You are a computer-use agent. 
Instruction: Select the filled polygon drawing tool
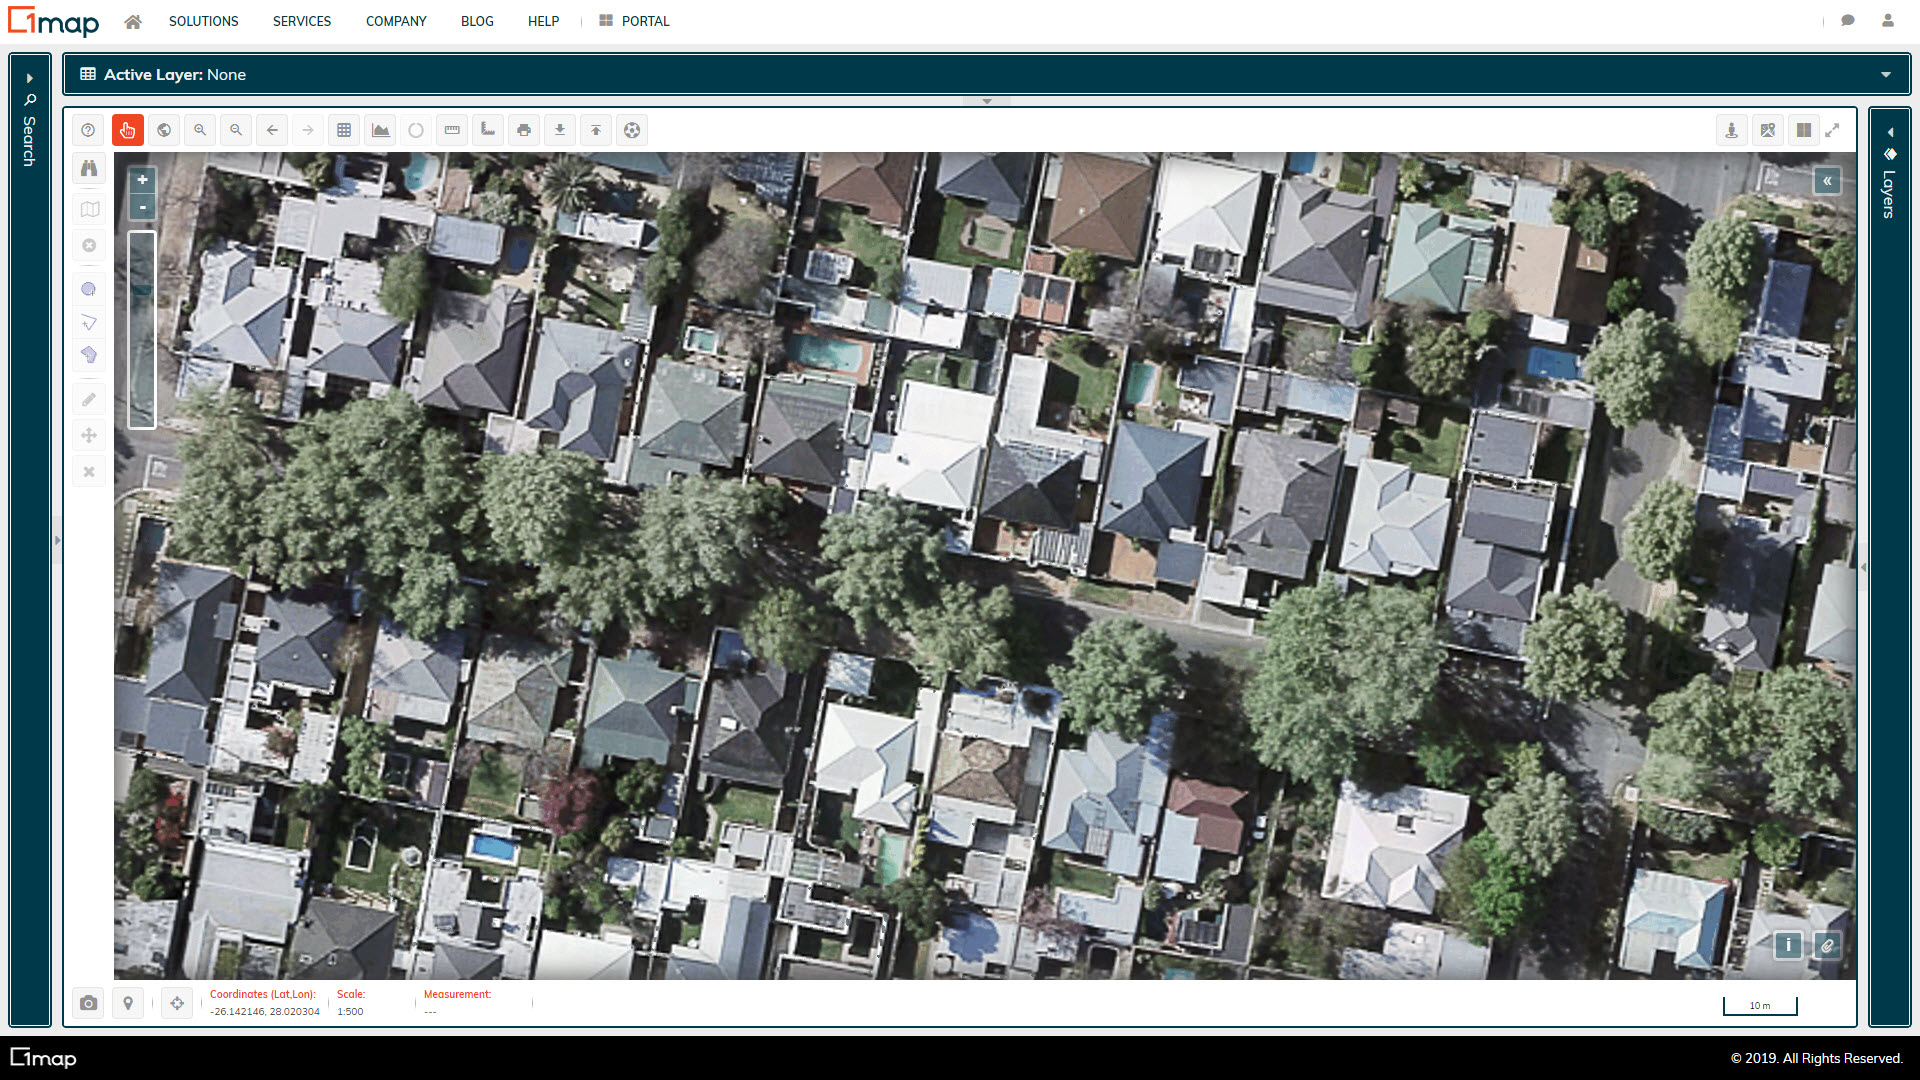(89, 355)
